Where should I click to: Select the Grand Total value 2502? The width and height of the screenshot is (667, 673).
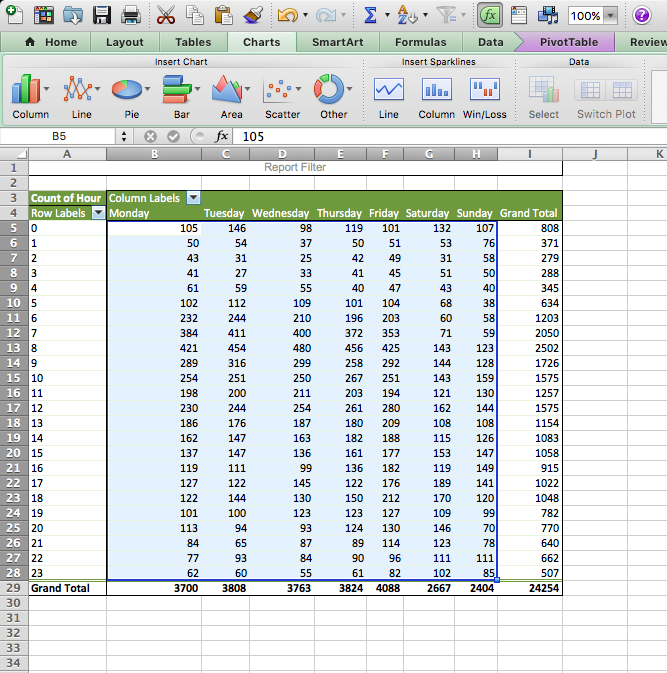point(530,348)
